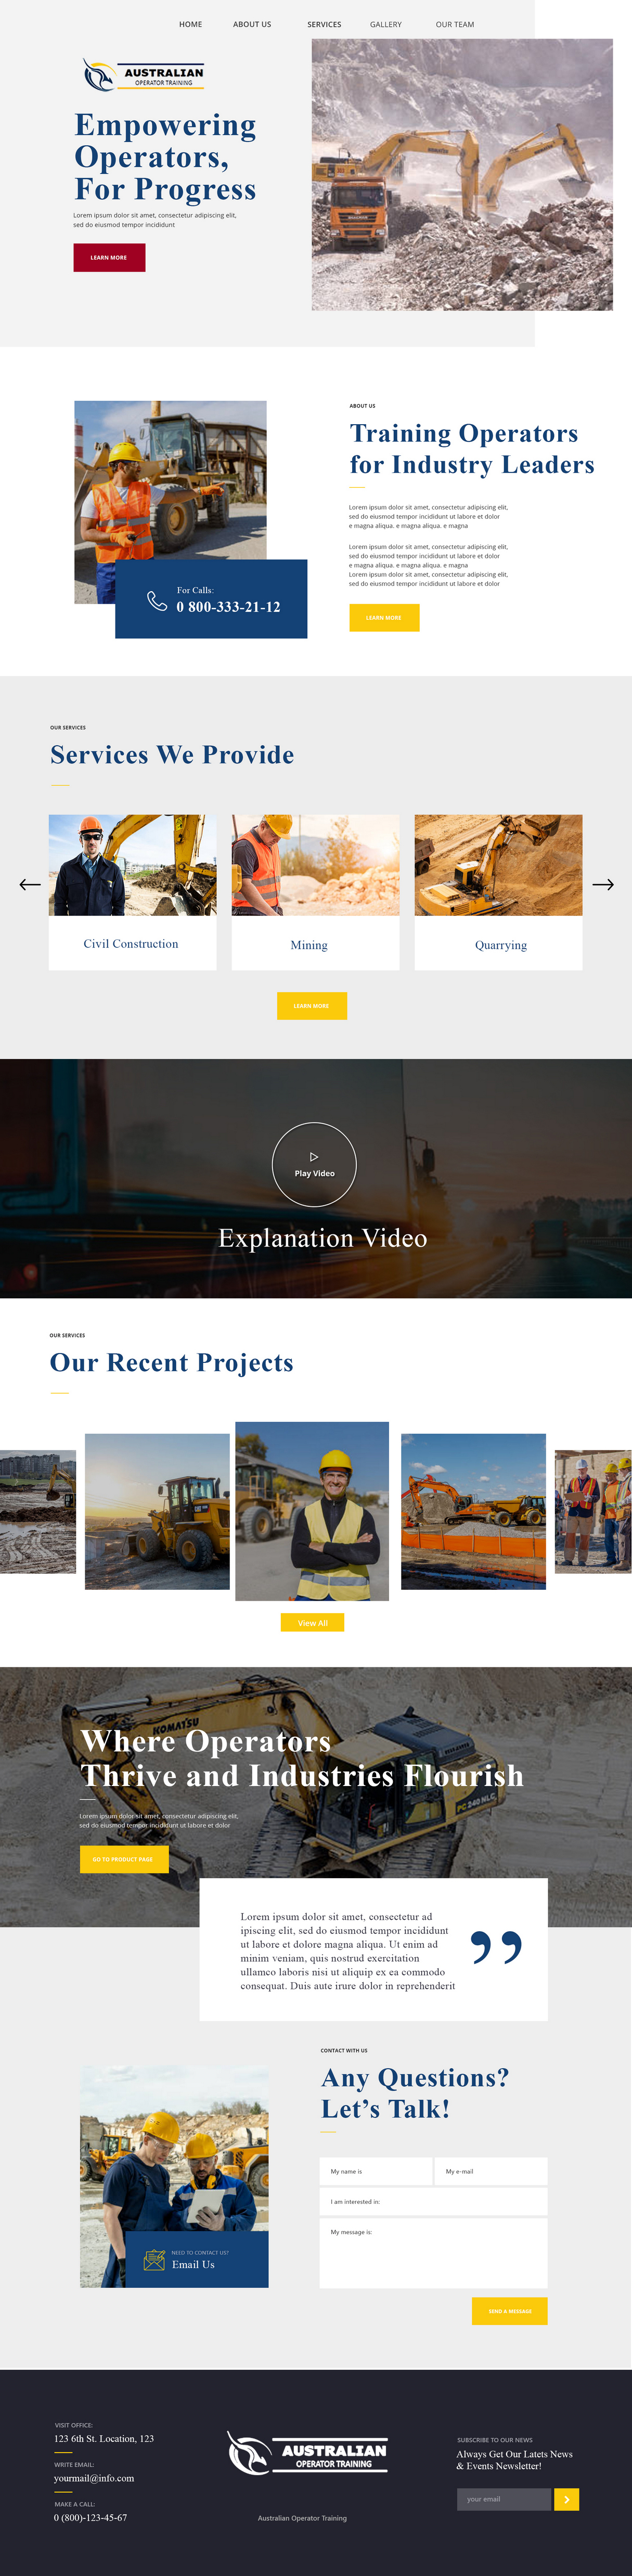Viewport: 632px width, 2576px height.
Task: Click the envelope icon beside Email Us
Action: point(154,2260)
